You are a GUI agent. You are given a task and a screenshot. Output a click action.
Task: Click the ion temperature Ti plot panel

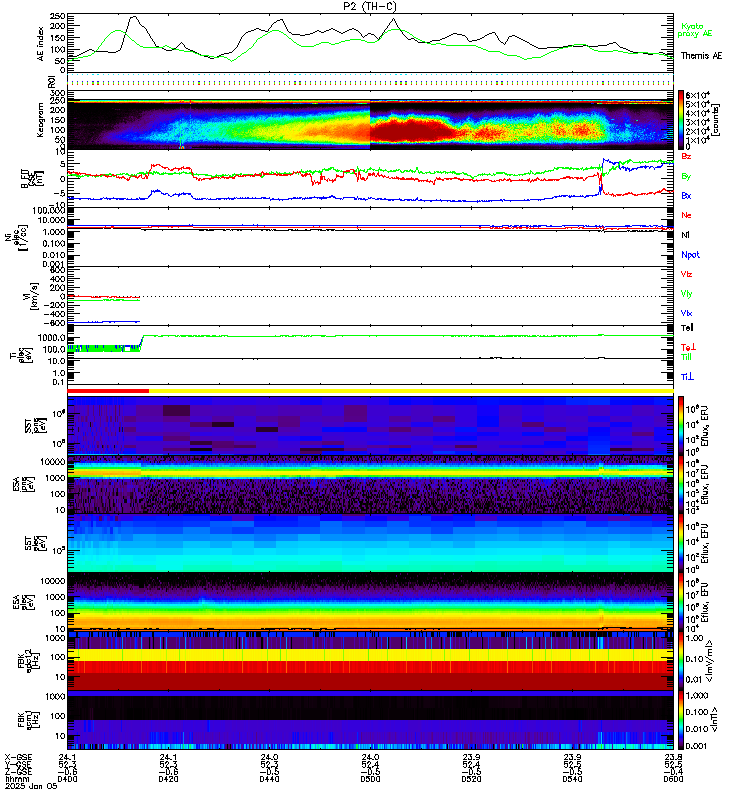pos(370,355)
